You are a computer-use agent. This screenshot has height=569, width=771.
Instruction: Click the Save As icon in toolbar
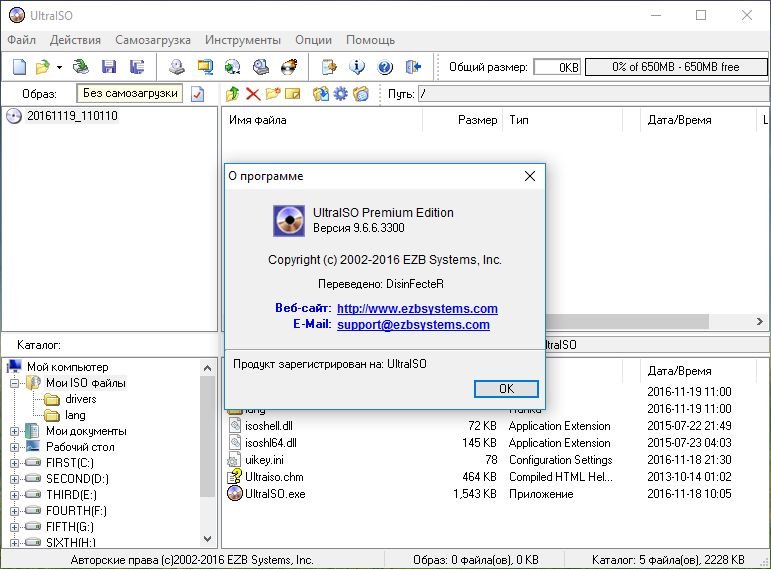coord(137,66)
